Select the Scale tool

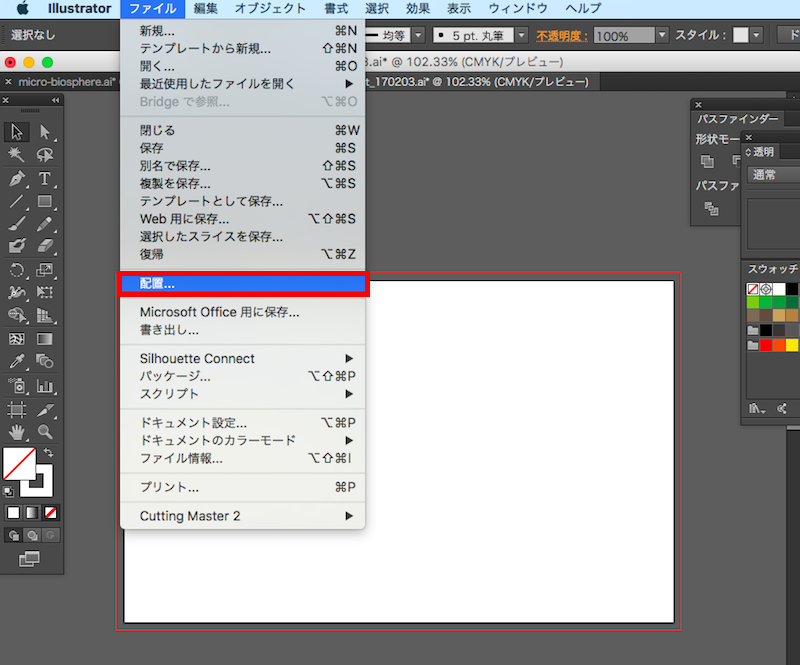[x=45, y=270]
